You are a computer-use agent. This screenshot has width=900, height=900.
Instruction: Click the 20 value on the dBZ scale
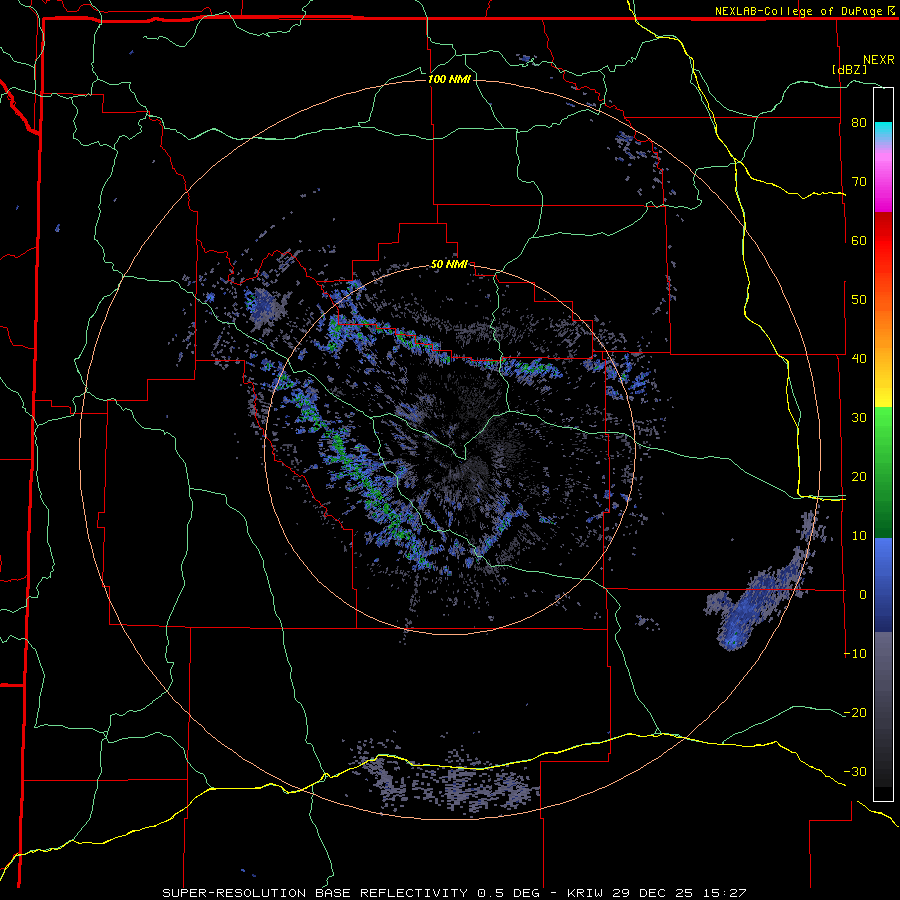coord(859,477)
